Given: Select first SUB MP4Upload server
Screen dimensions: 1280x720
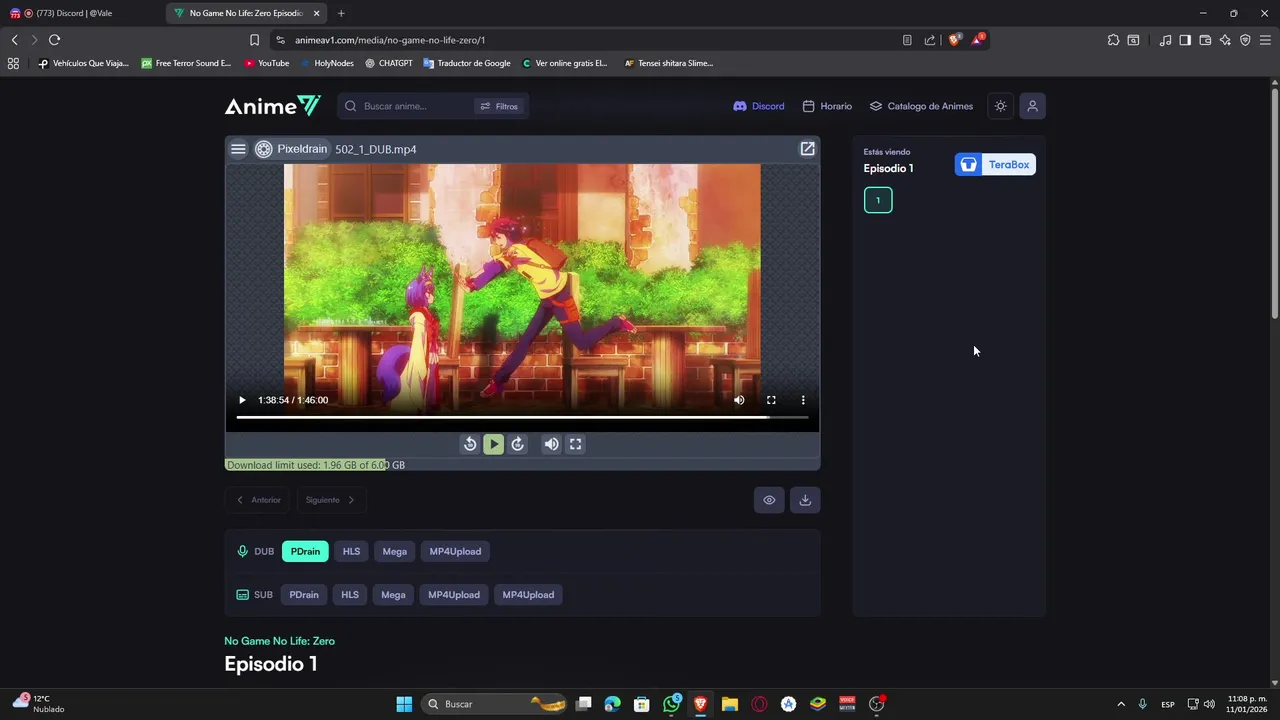Looking at the screenshot, I should point(454,595).
